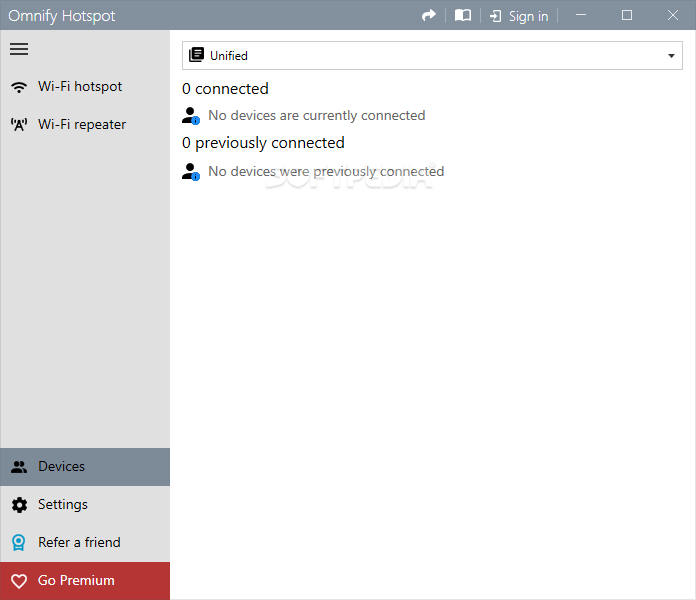Click "No devices were previously connected" text

click(326, 171)
